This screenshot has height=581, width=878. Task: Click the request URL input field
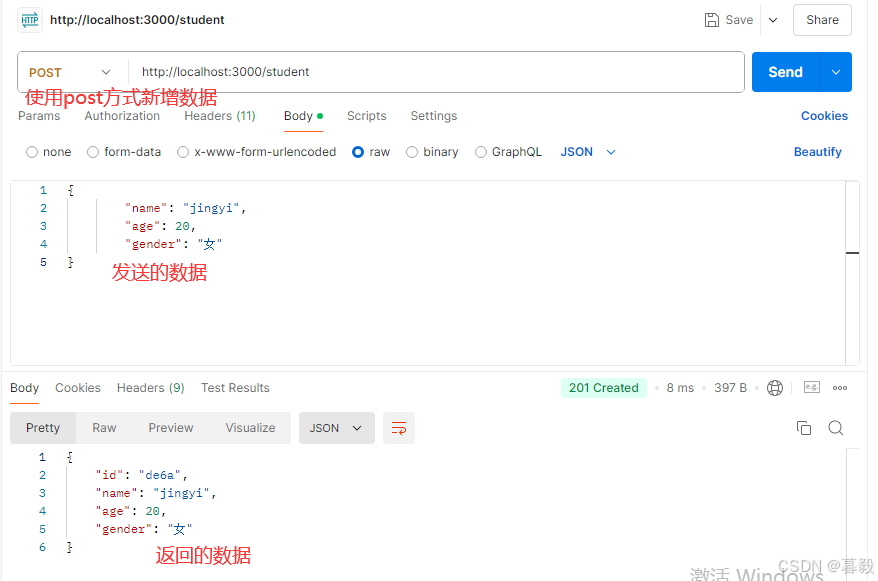tap(436, 72)
